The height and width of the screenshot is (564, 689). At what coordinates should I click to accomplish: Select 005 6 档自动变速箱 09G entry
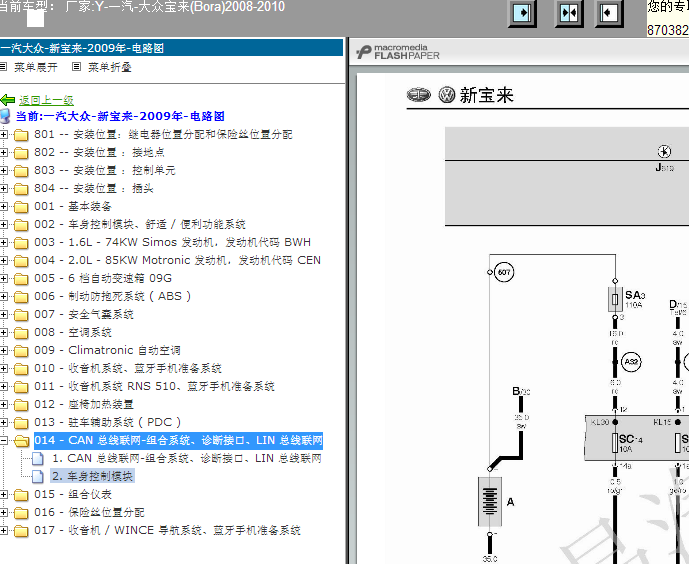pos(103,278)
